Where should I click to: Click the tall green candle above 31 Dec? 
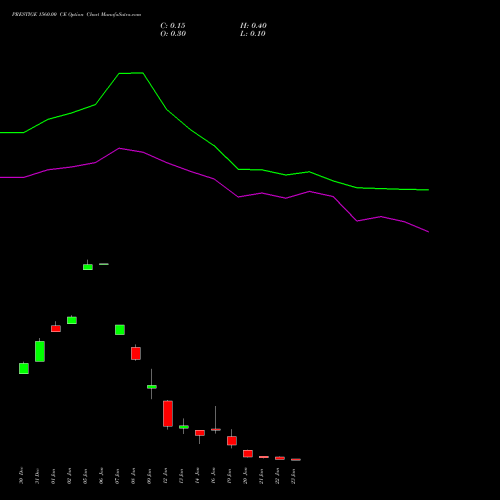click(x=40, y=351)
